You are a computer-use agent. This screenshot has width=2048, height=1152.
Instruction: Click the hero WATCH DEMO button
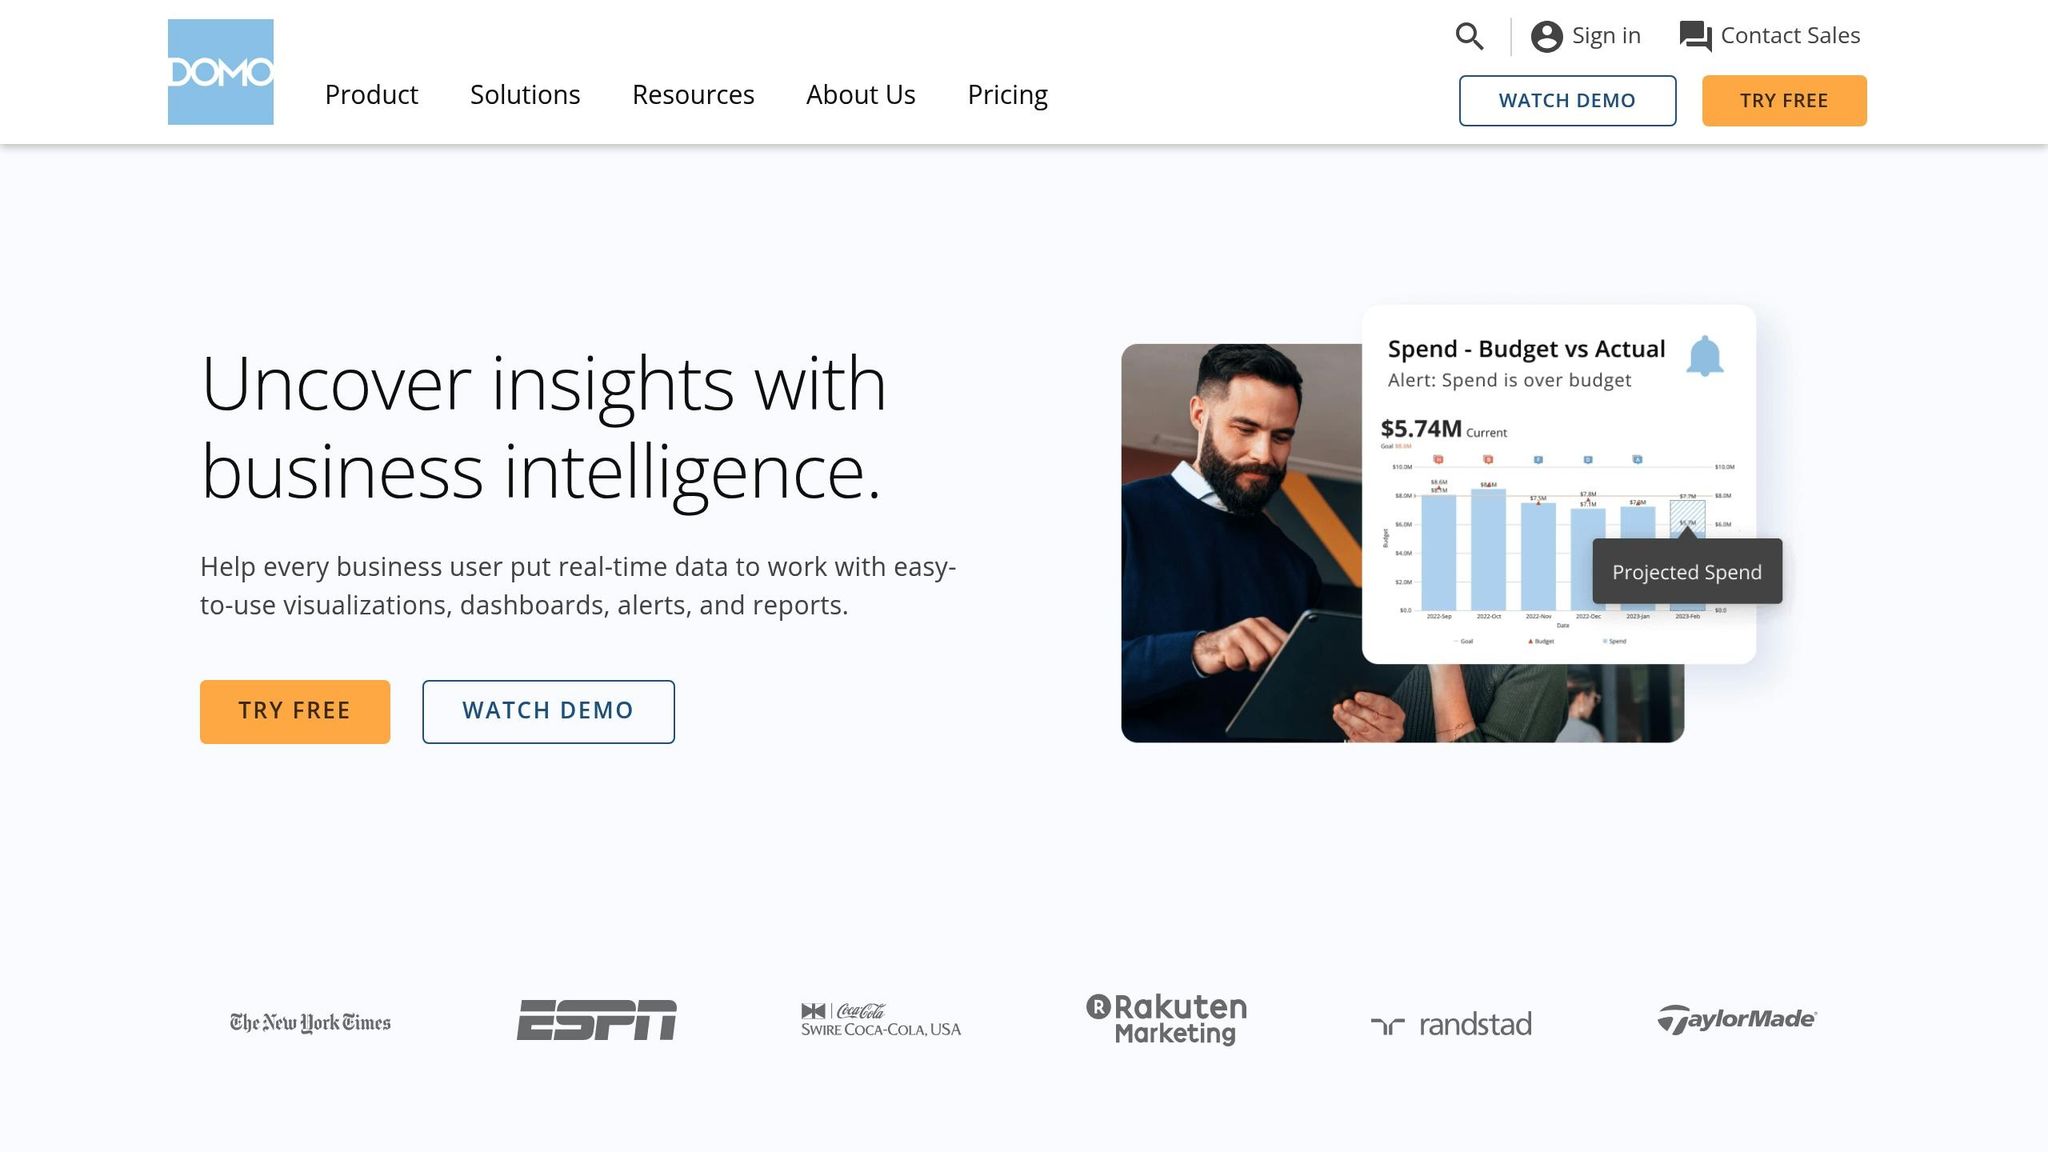(548, 712)
